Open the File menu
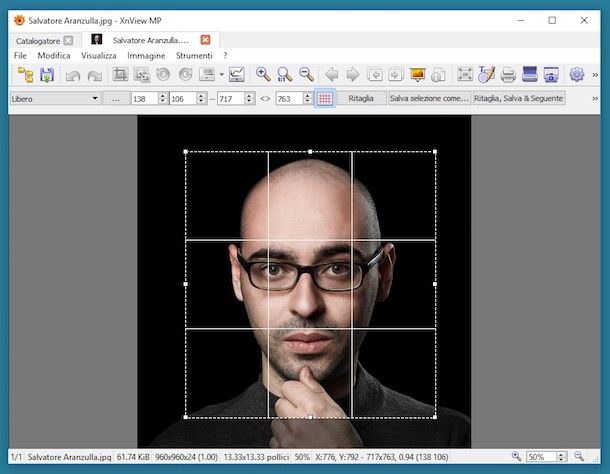The width and height of the screenshot is (610, 474). point(20,56)
